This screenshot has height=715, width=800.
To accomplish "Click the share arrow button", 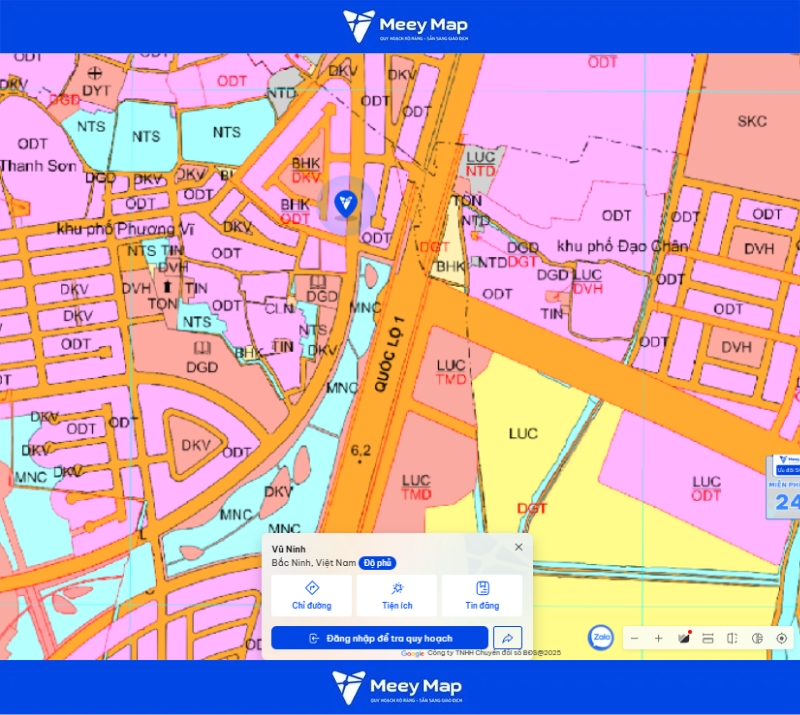I will pyautogui.click(x=508, y=638).
